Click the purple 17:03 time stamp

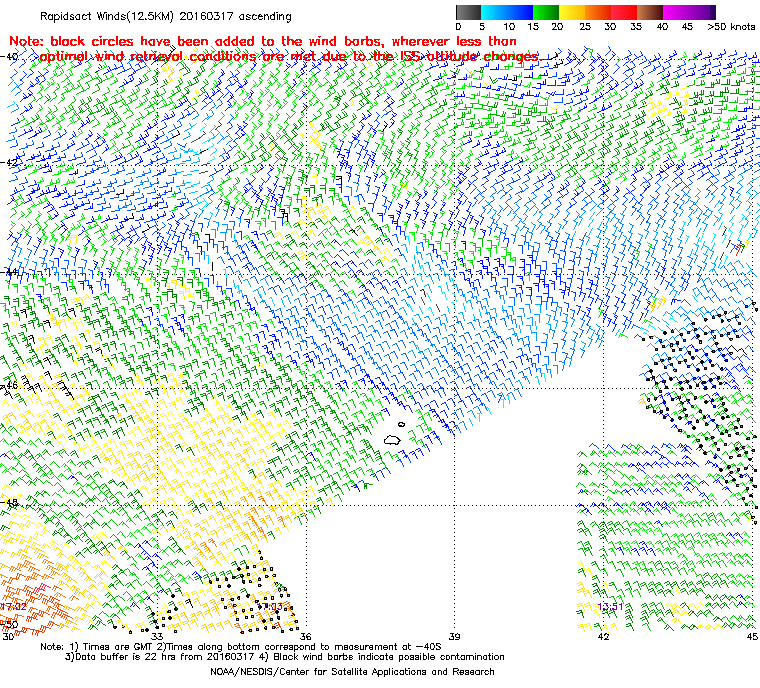click(x=270, y=607)
